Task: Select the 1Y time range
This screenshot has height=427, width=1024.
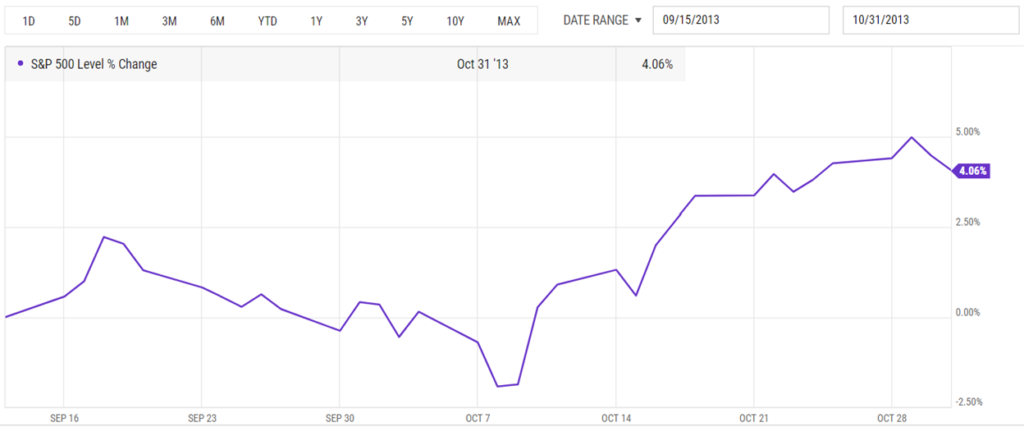Action: pos(316,21)
